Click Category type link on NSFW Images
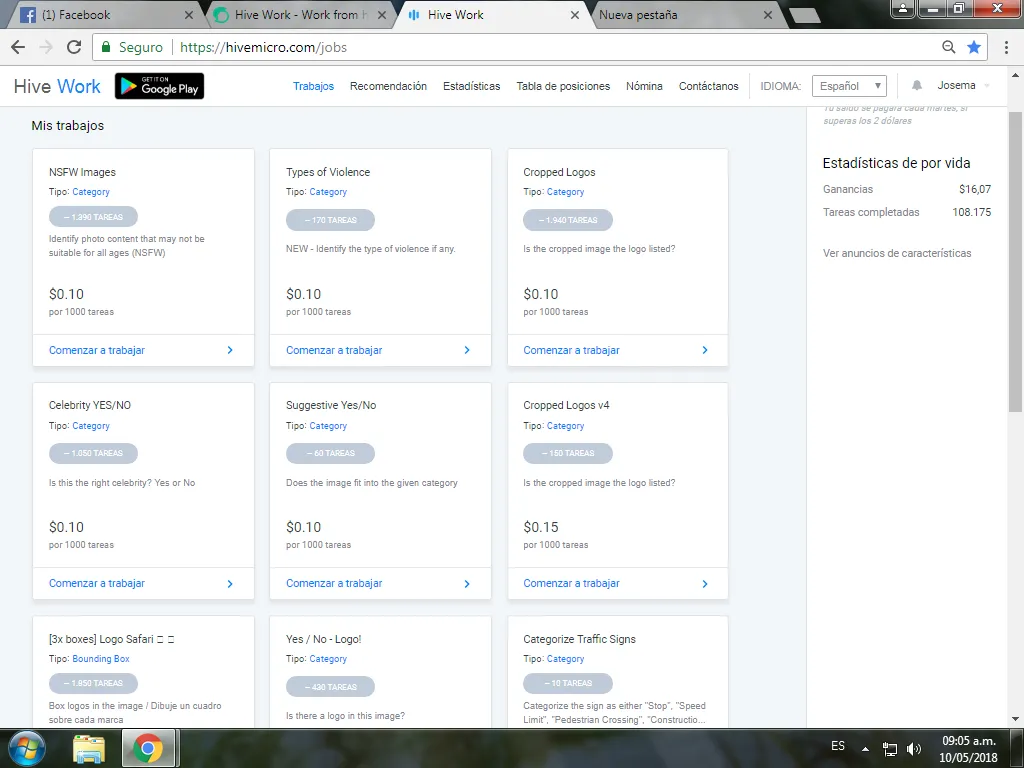 [91, 192]
